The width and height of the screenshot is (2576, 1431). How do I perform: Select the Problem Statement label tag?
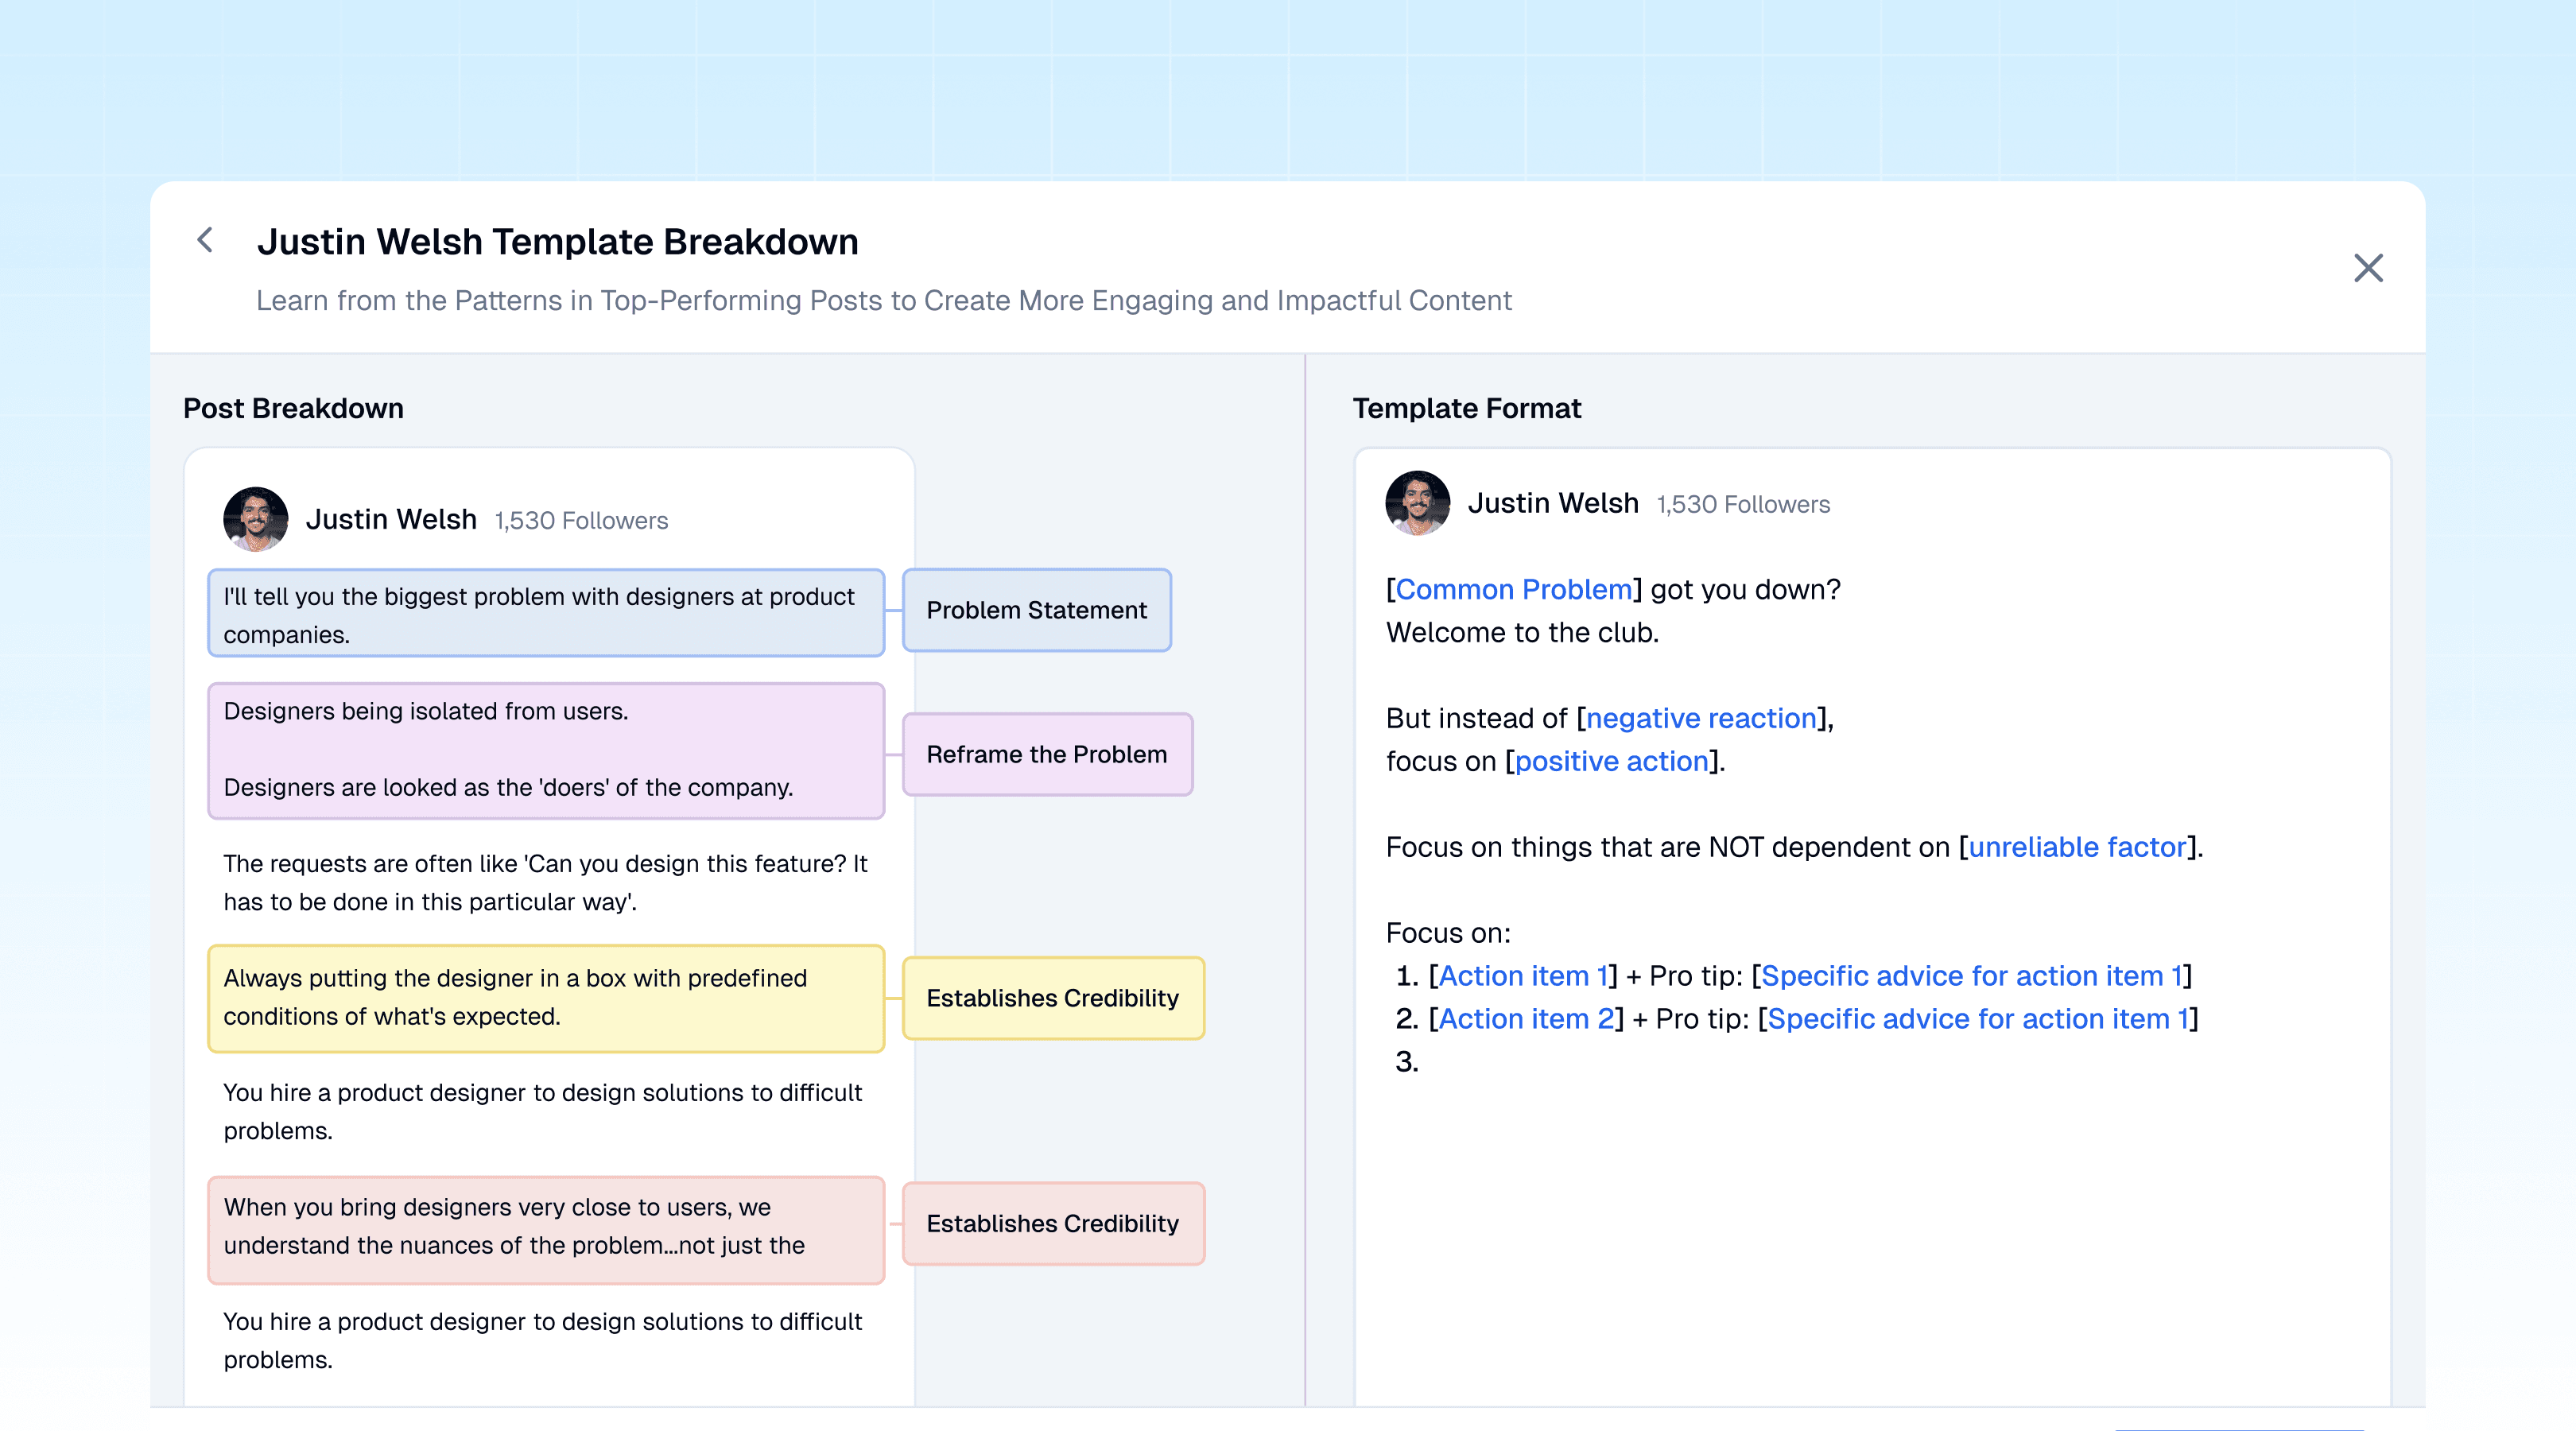1036,610
